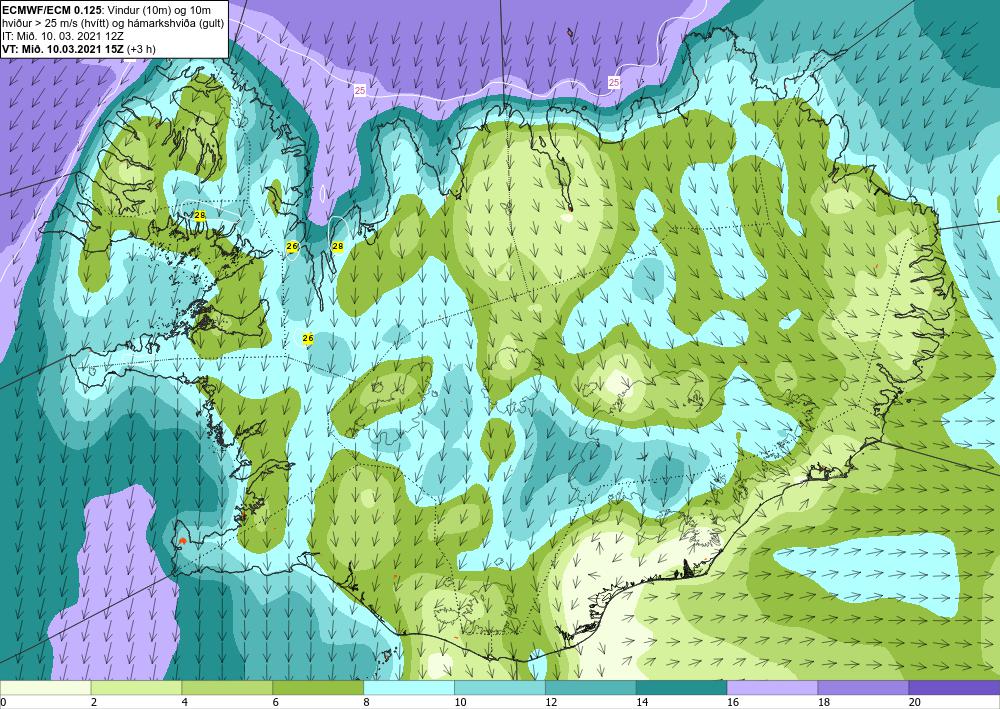Click the light green 2–4 m/s legend swatch
This screenshot has height=709, width=1000.
click(x=136, y=688)
